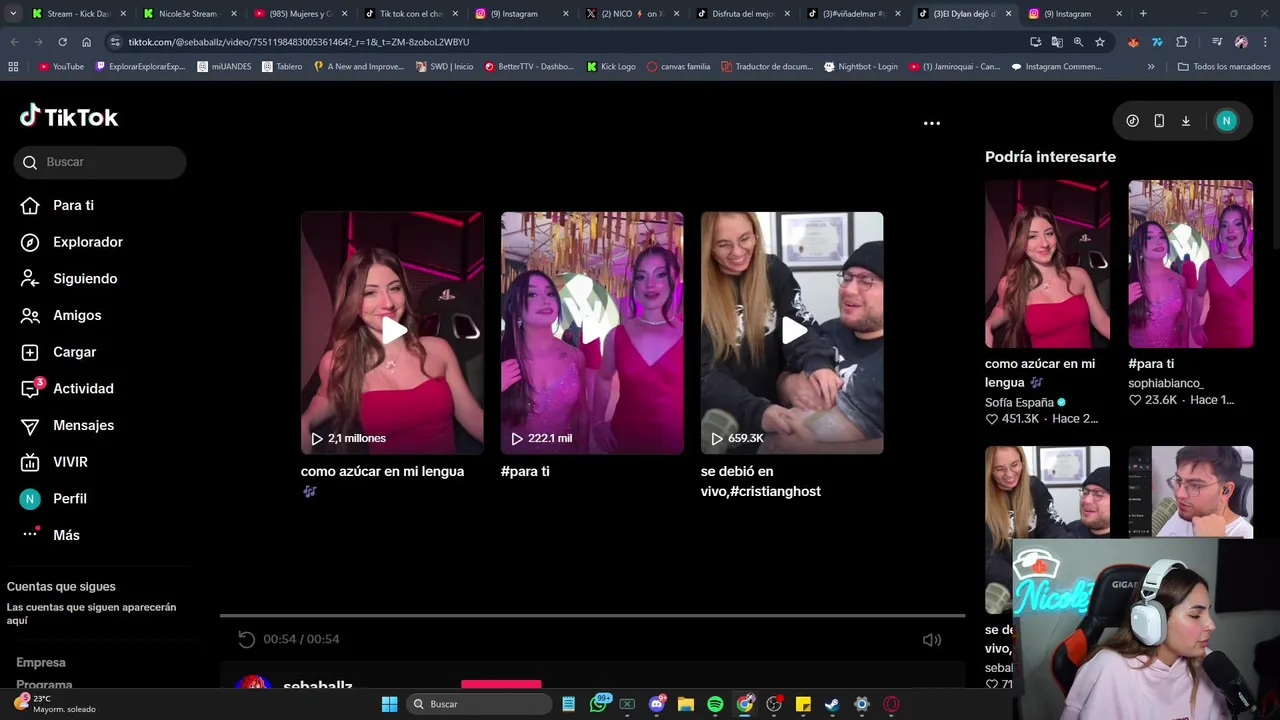Click the TikTok coins icon at top right

pos(1132,121)
